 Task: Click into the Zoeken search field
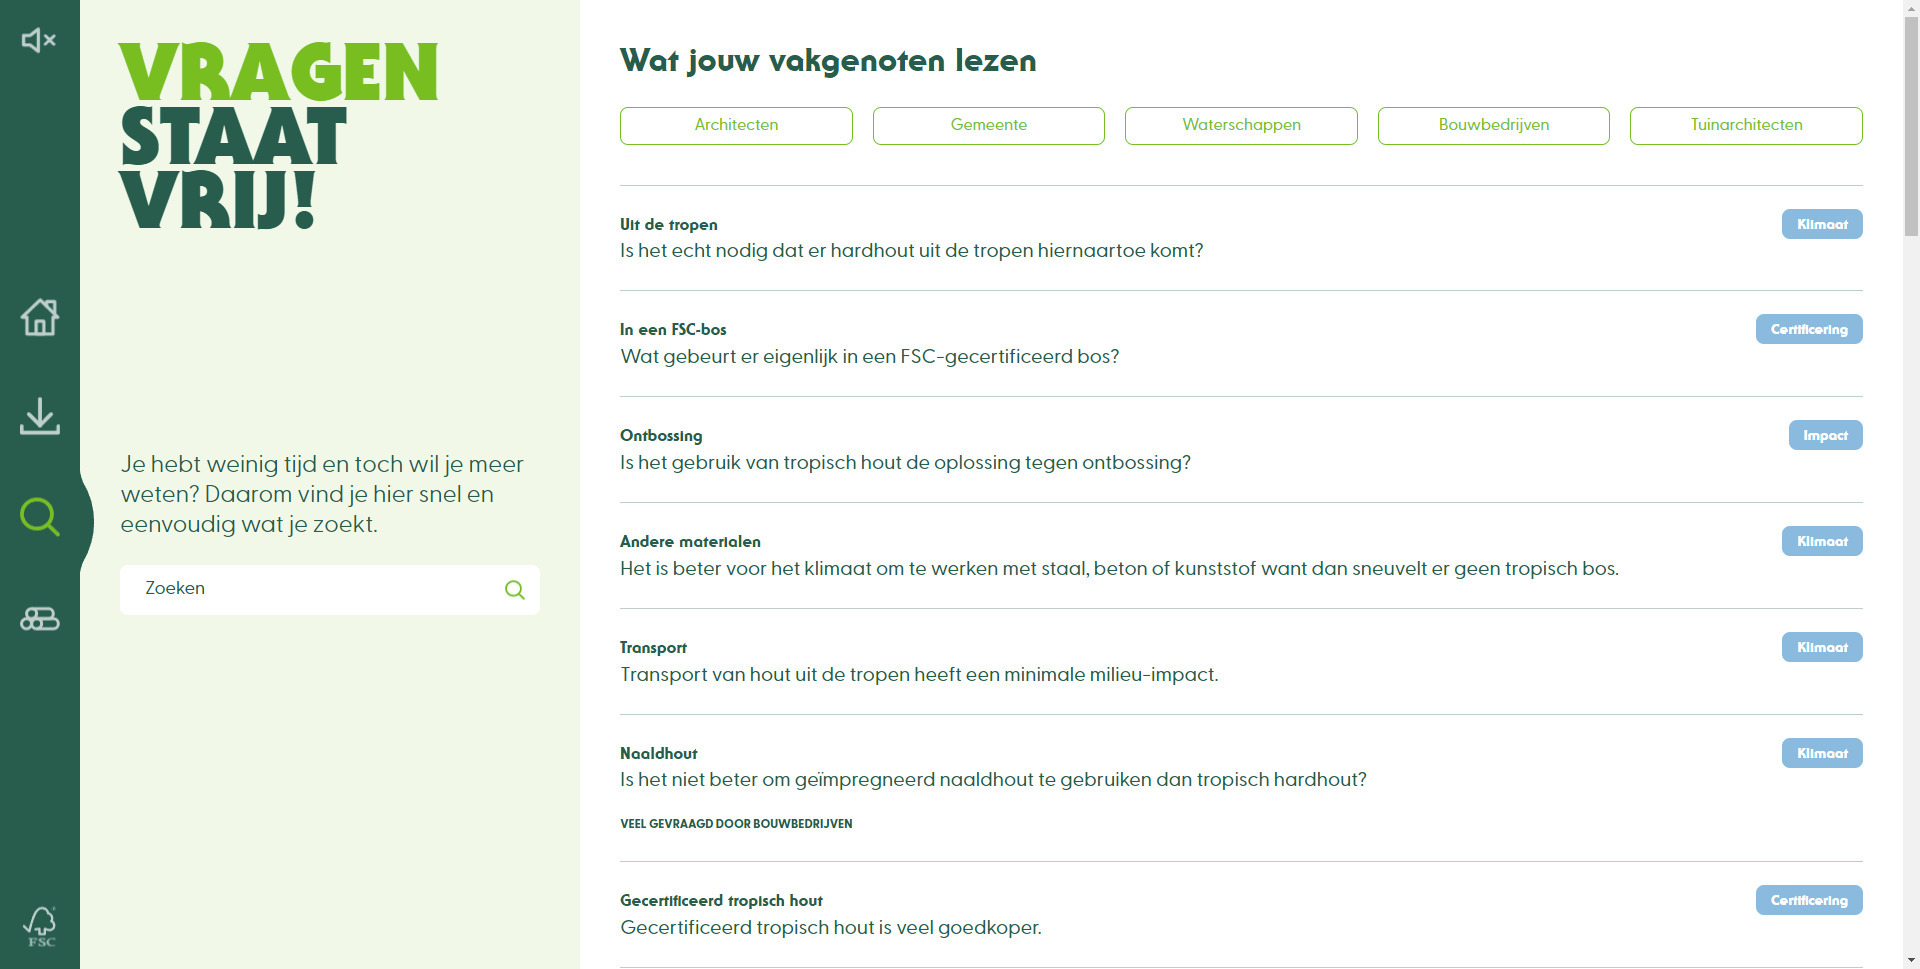pos(315,589)
